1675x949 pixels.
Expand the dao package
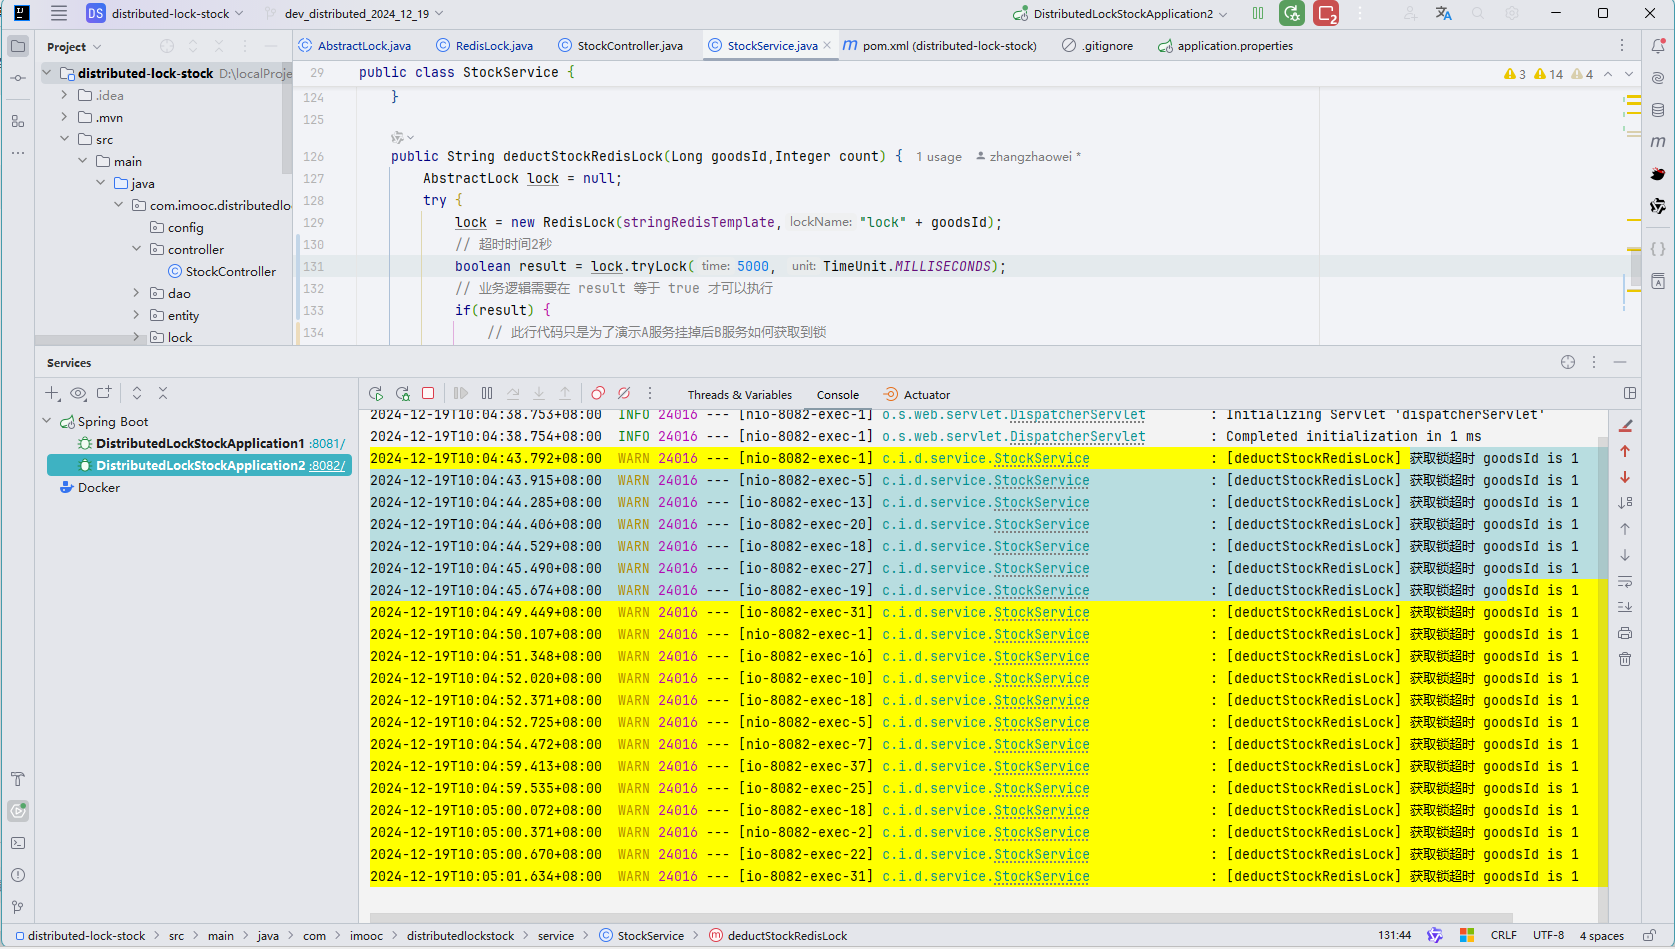pos(136,293)
